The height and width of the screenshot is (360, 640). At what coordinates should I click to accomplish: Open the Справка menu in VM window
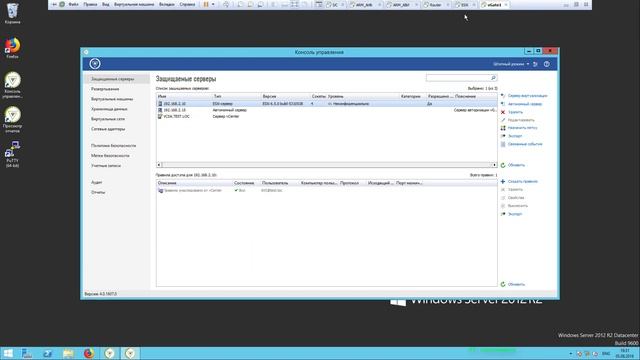[187, 4]
